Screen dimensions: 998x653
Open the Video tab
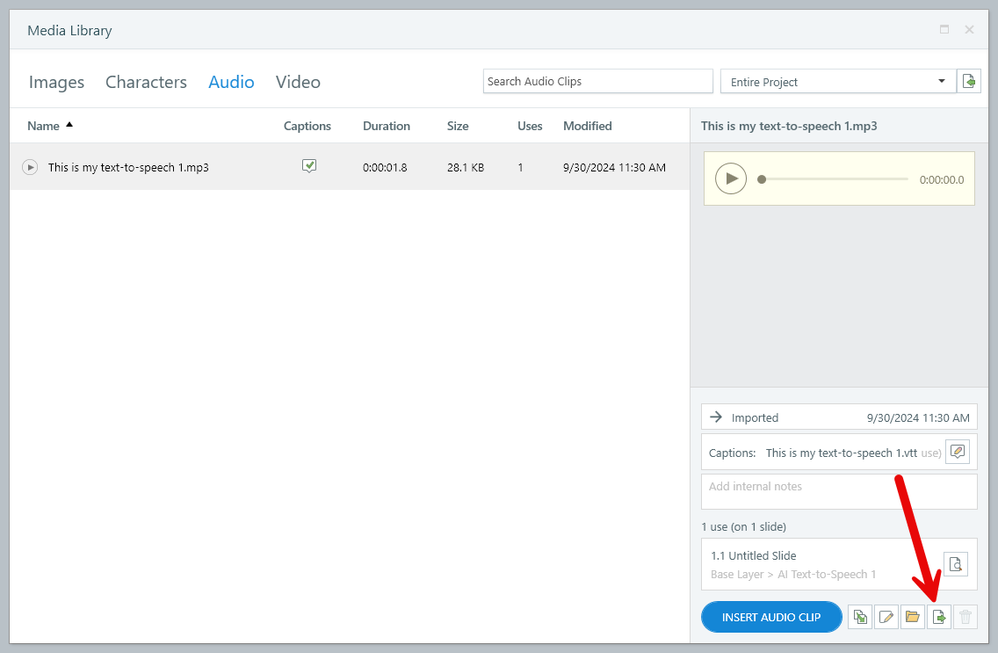coord(298,82)
